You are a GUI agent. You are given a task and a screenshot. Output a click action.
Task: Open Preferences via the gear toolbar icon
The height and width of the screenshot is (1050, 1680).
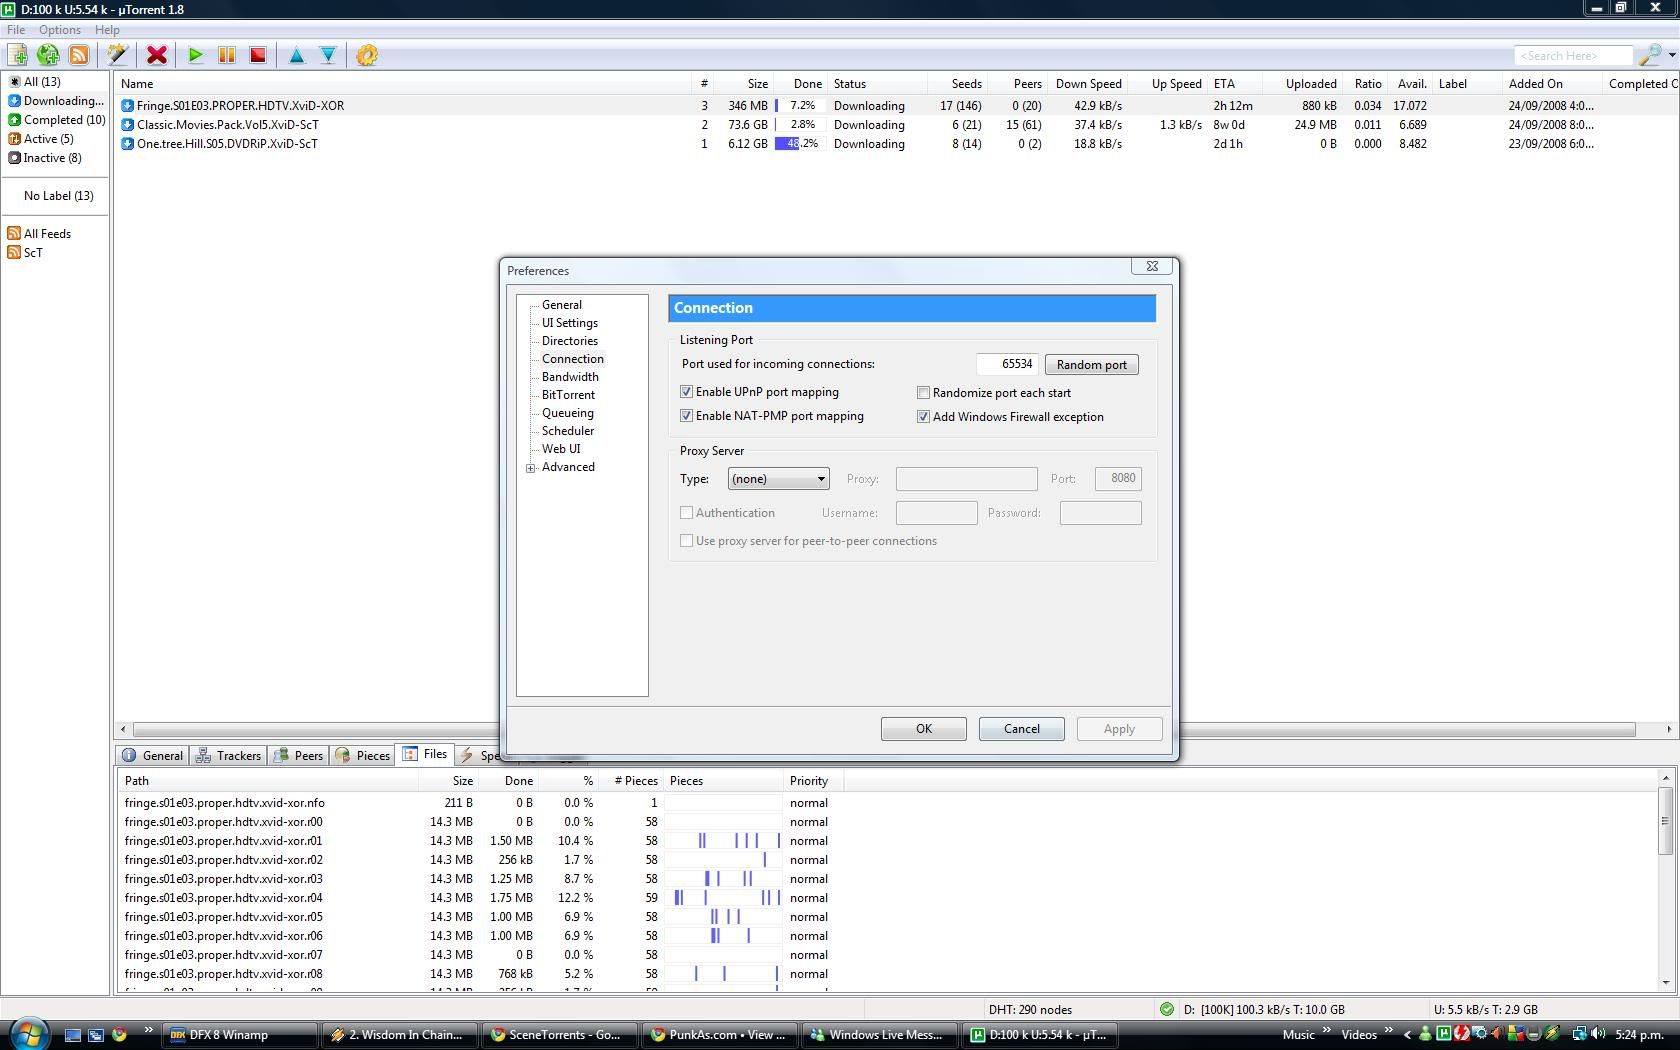point(367,56)
